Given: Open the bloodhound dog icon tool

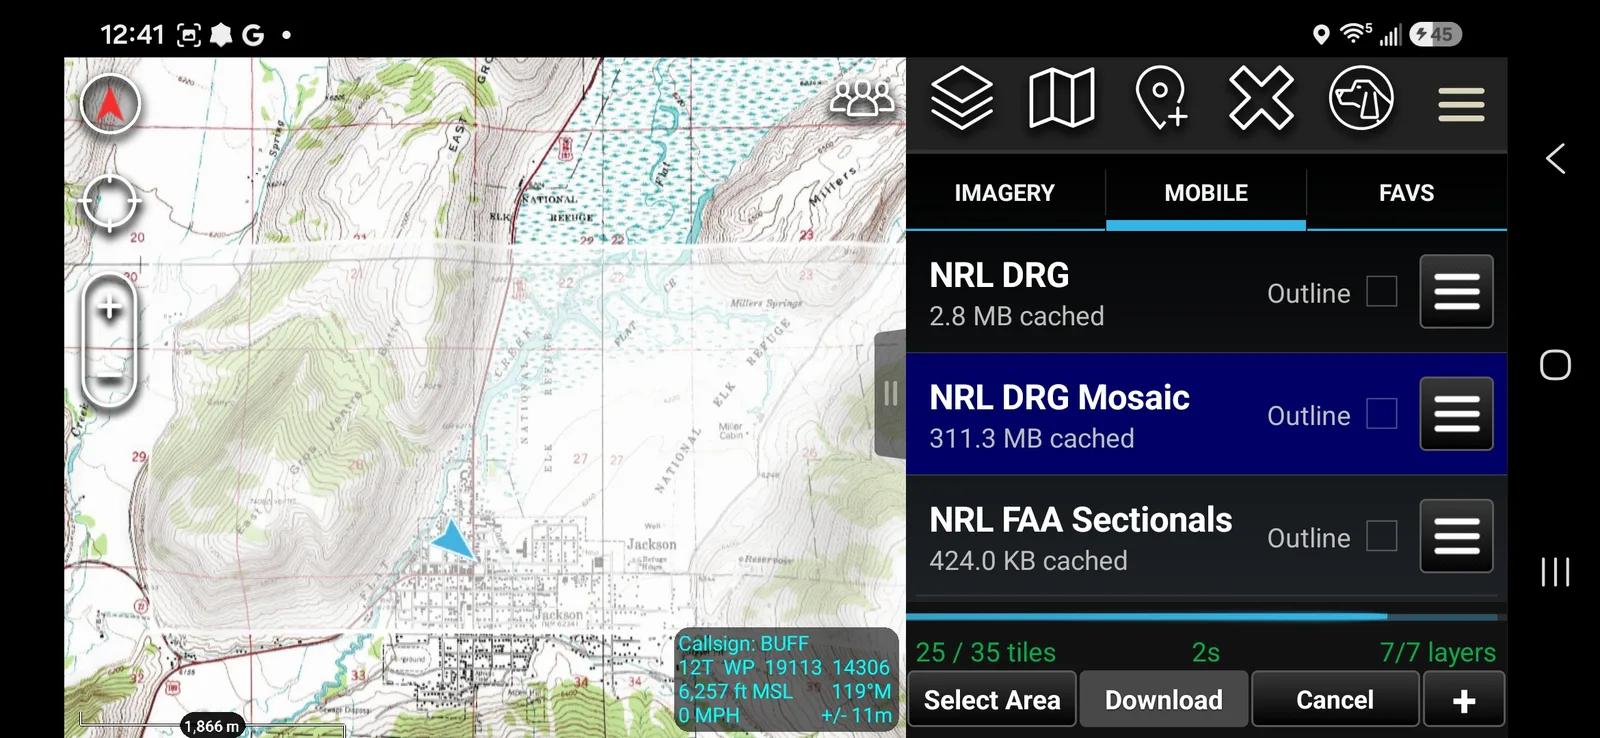Looking at the screenshot, I should tap(1361, 98).
